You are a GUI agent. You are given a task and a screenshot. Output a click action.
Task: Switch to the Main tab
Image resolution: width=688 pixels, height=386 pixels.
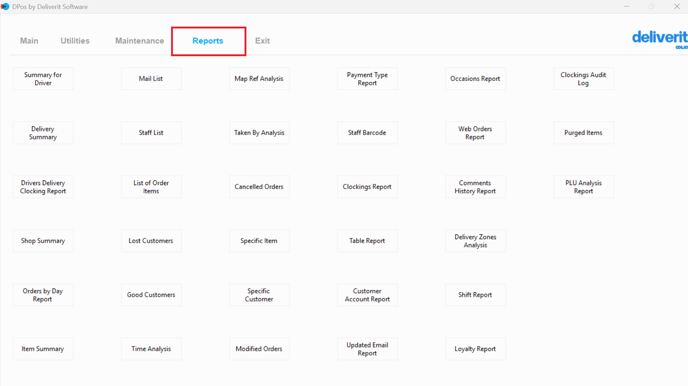pos(29,41)
